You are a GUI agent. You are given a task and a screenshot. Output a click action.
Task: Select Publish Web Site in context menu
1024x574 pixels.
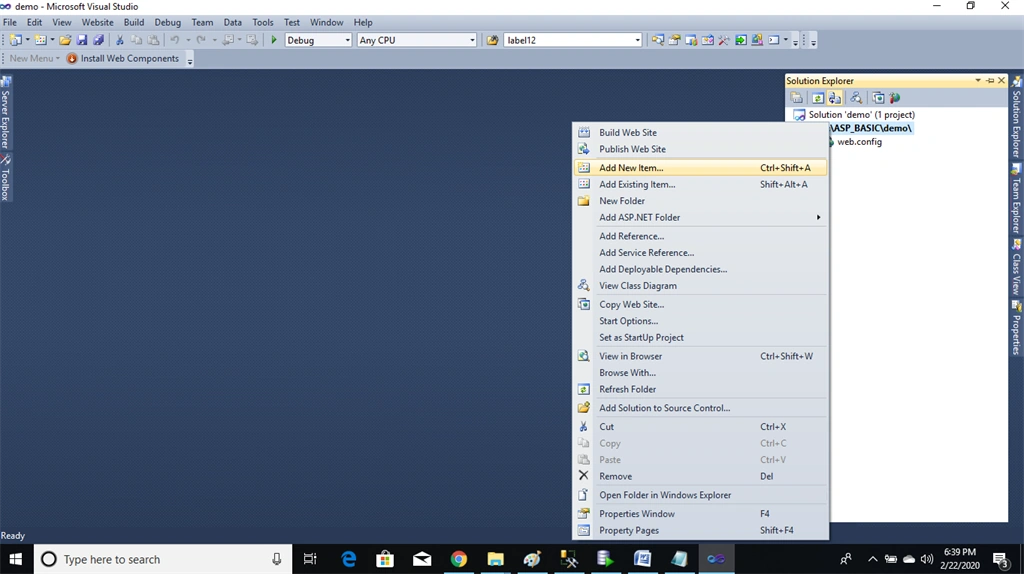point(700,149)
